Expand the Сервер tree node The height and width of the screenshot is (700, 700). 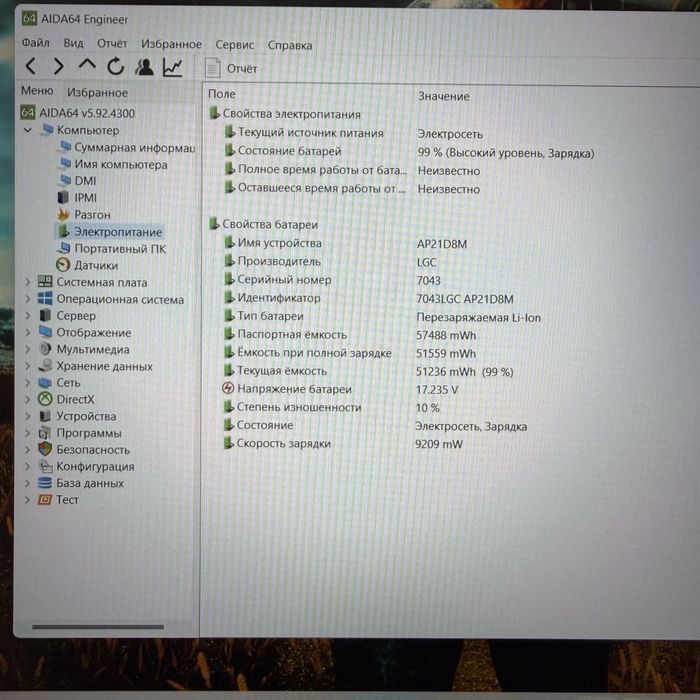[28, 316]
